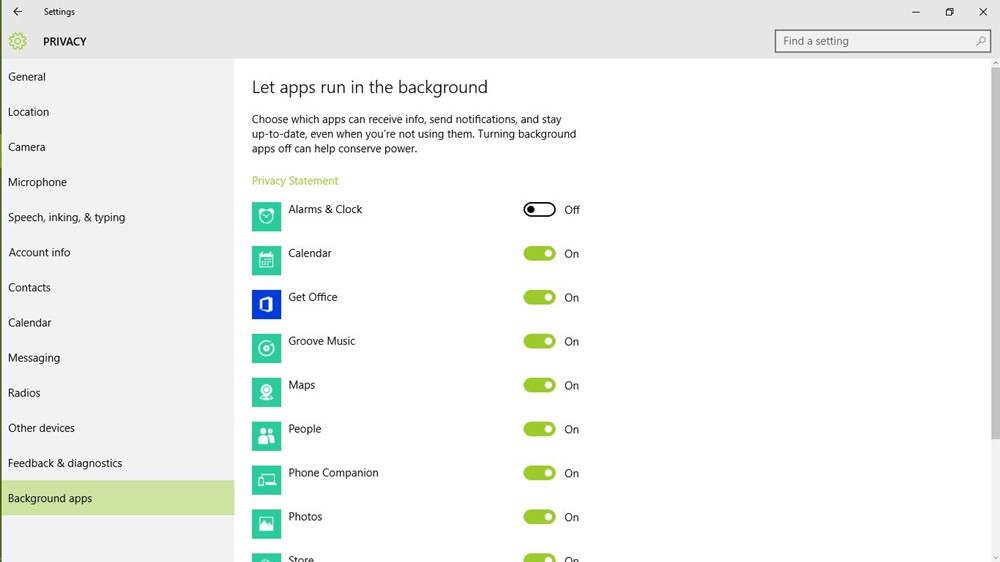Click the Find a setting search box

coord(875,41)
